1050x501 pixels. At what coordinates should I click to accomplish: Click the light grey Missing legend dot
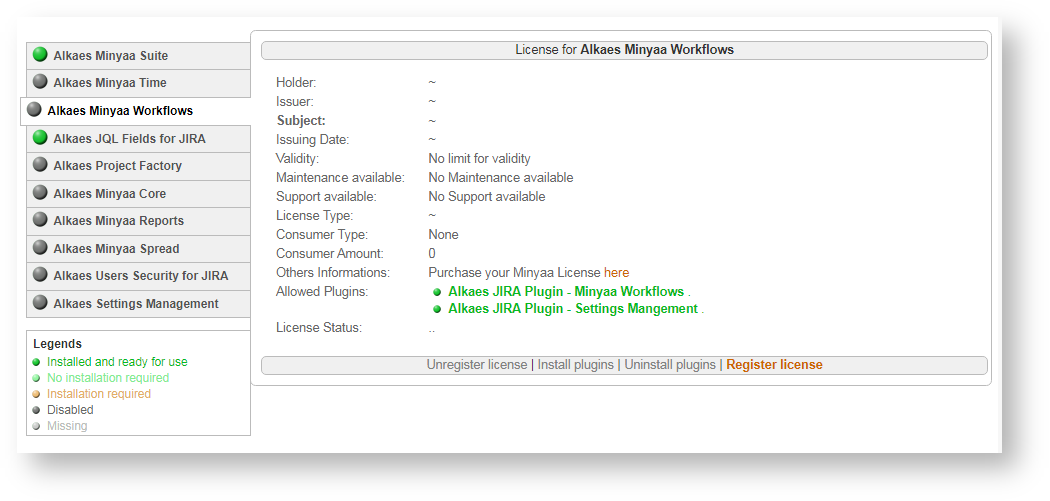tap(37, 426)
